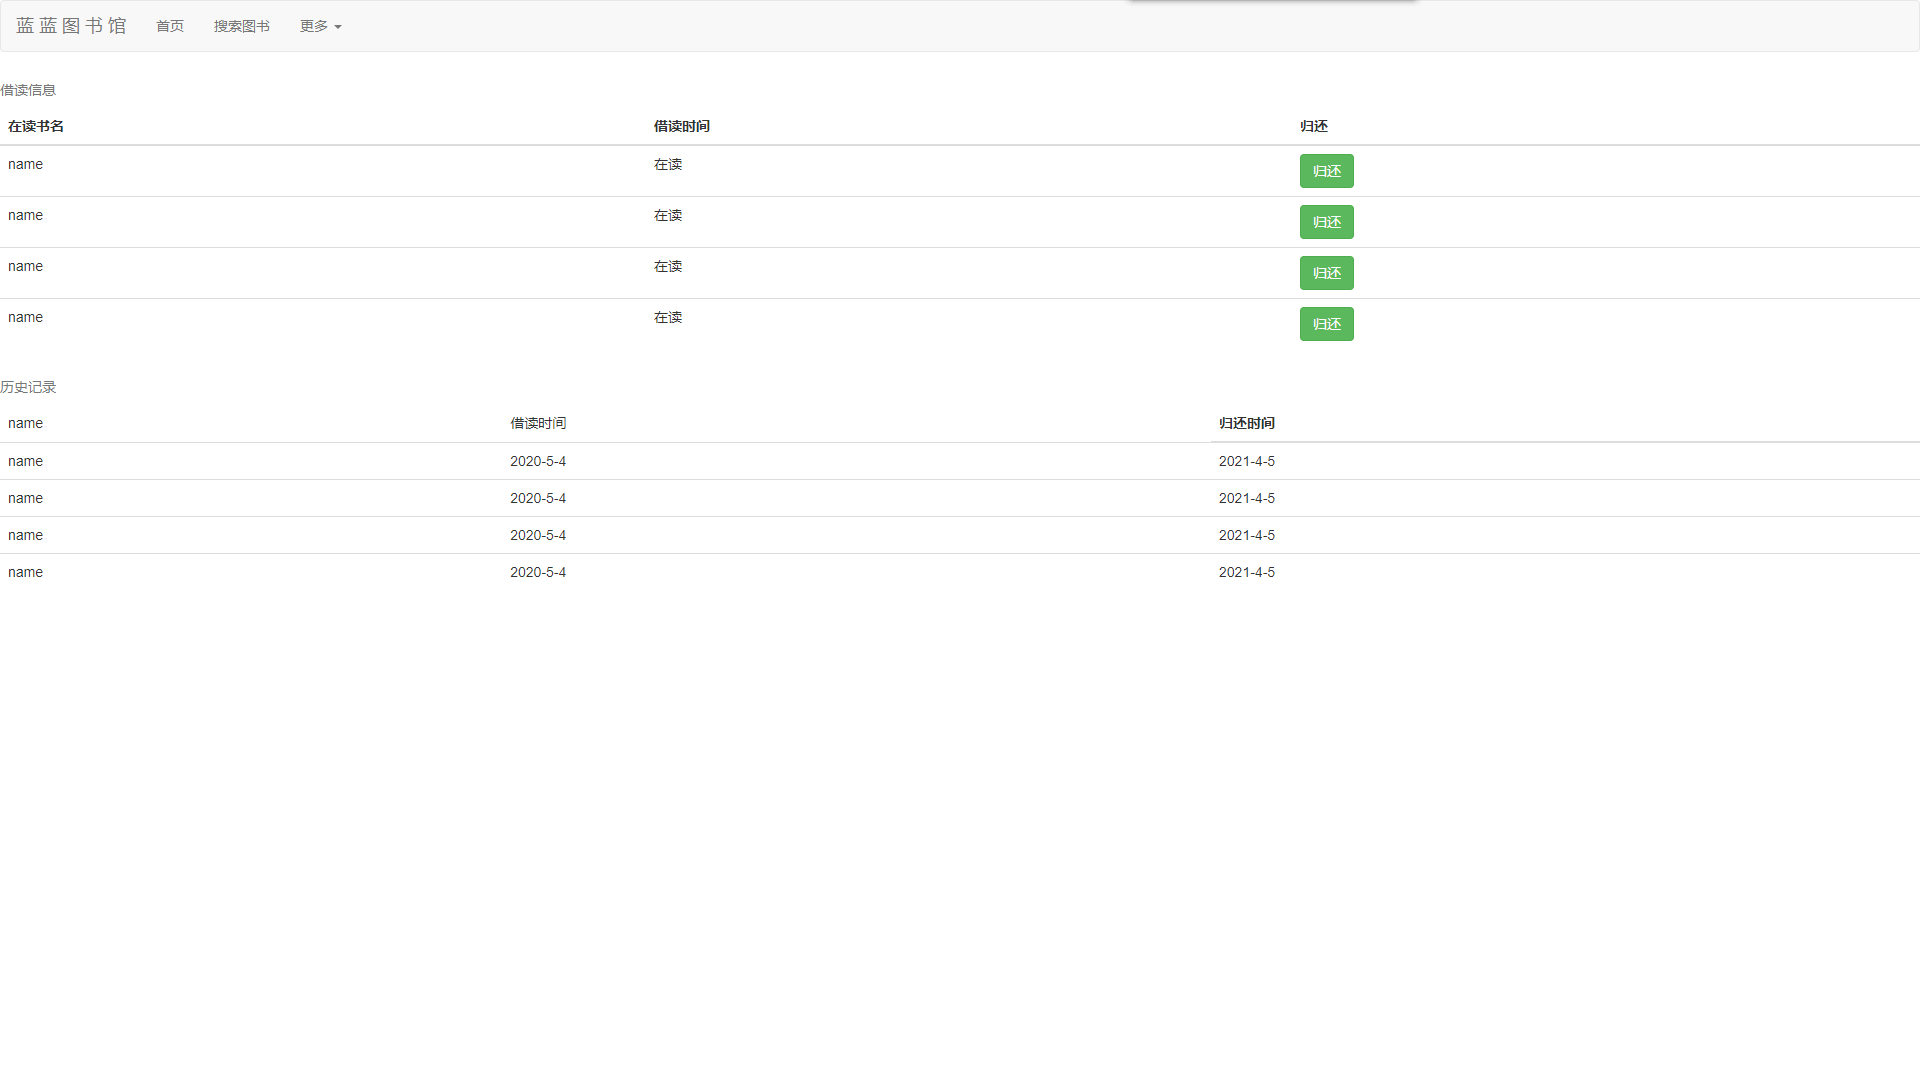
Task: Open the 首页 navigation link
Action: click(170, 26)
